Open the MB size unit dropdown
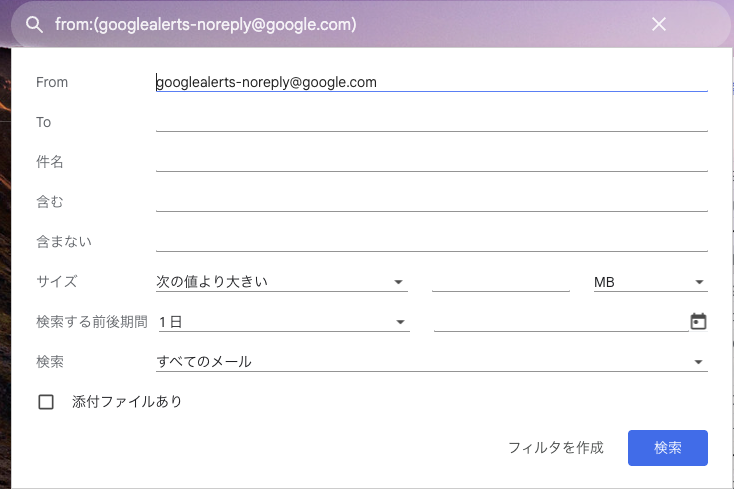The width and height of the screenshot is (734, 489). (650, 282)
